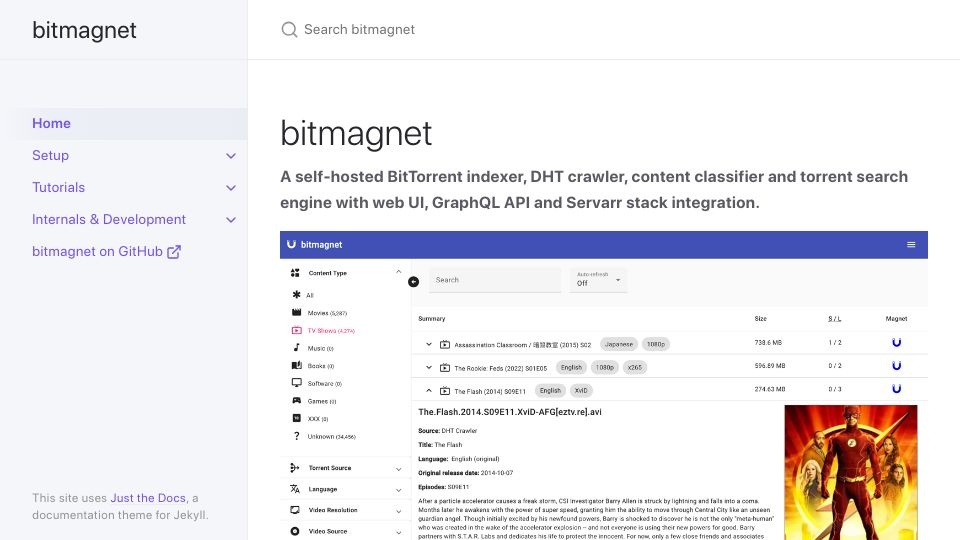960x540 pixels.
Task: Open magnet link for The Rookie: Feds
Action: click(896, 366)
